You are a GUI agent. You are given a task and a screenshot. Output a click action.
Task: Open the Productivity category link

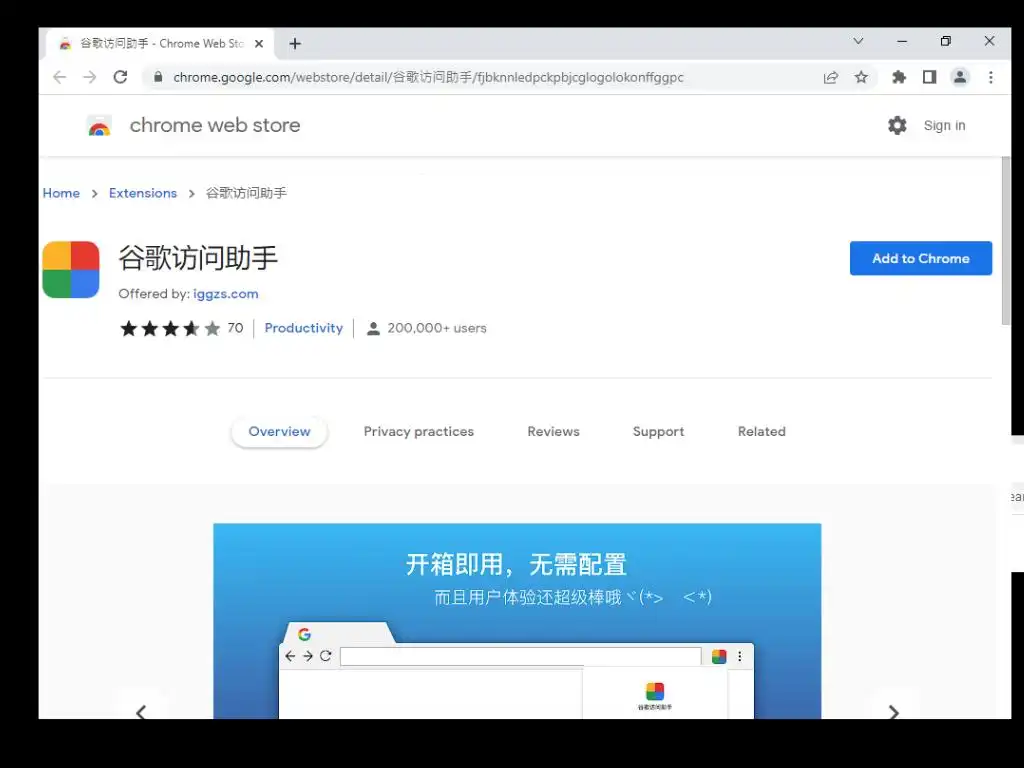304,328
